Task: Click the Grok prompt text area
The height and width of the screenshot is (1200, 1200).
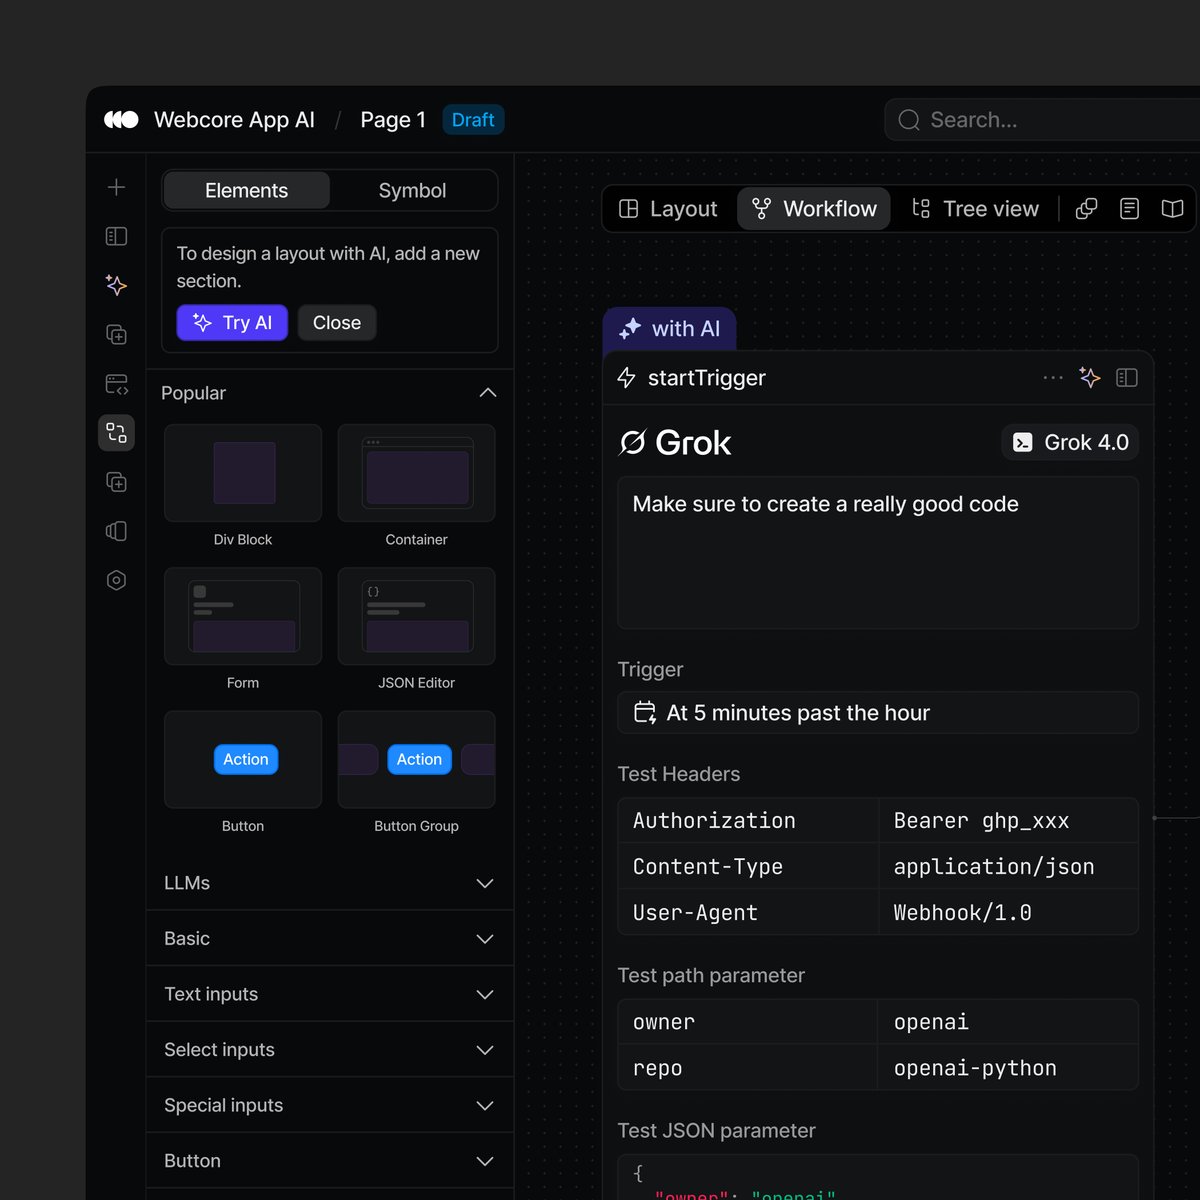Action: point(878,553)
